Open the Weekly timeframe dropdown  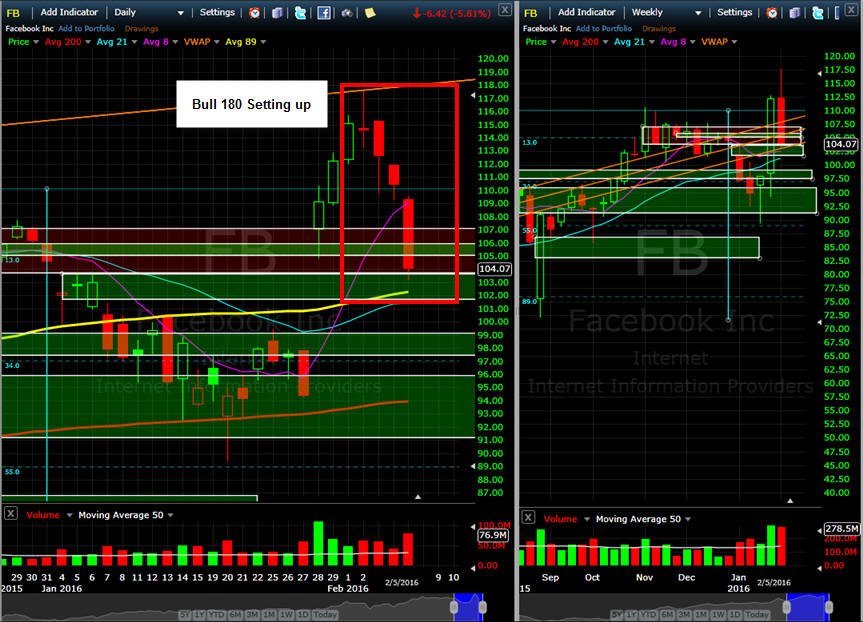pos(666,12)
